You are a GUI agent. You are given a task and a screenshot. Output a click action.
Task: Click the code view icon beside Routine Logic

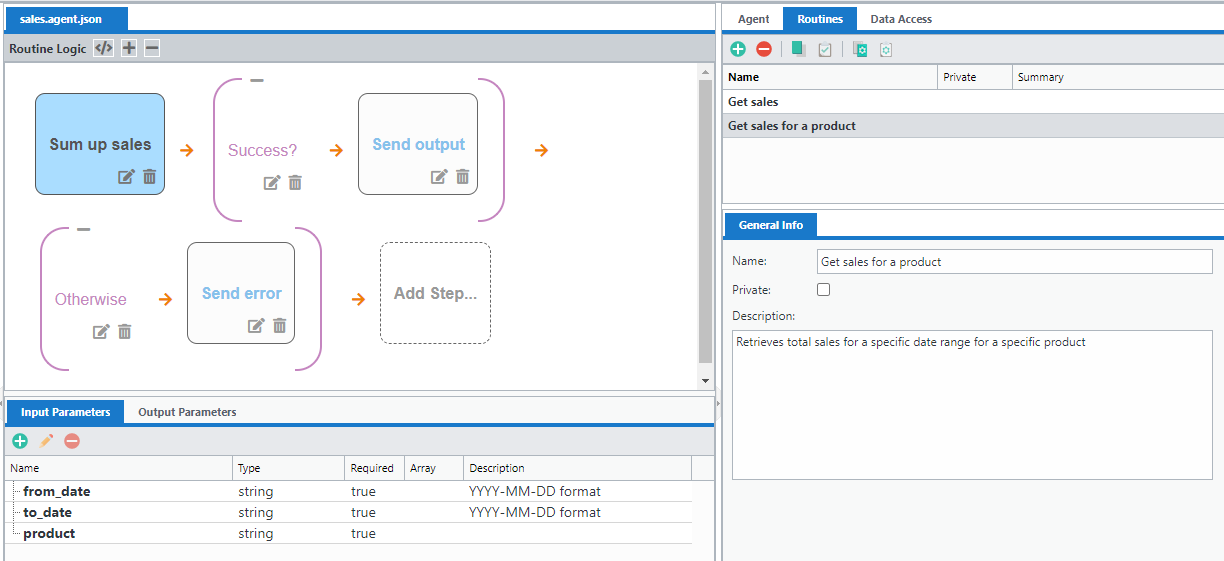coord(103,48)
